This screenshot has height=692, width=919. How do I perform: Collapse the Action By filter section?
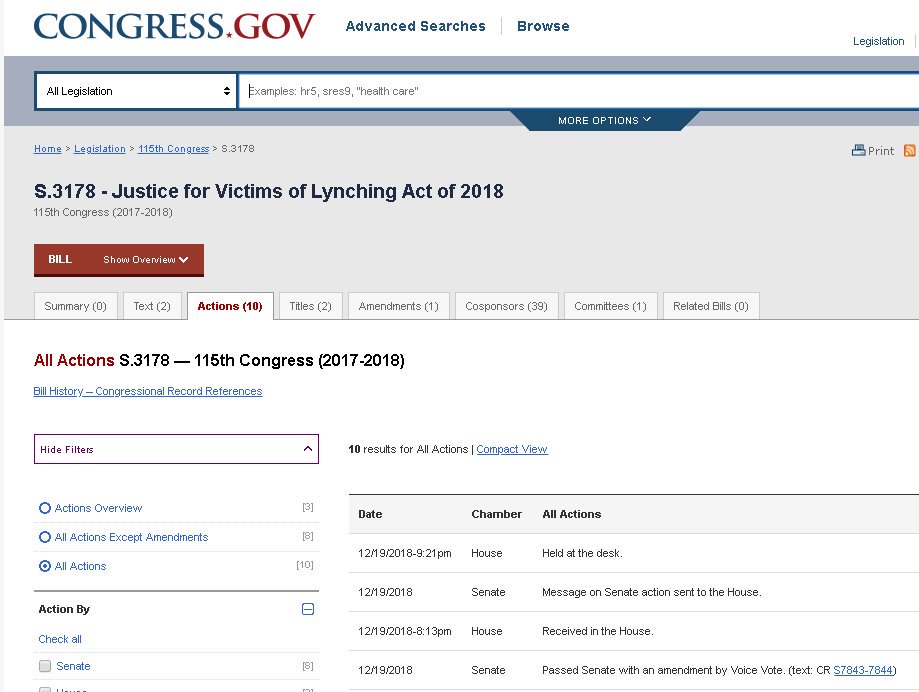pos(308,609)
